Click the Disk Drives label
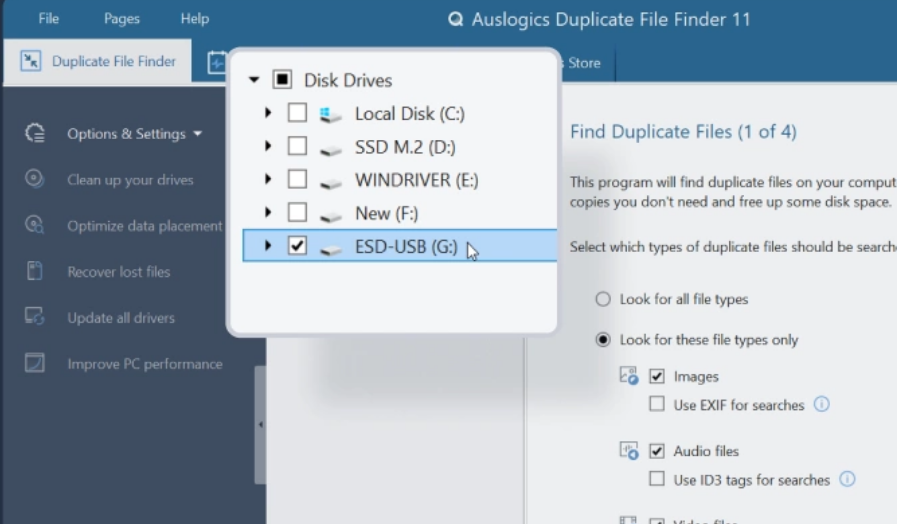The width and height of the screenshot is (897, 524). point(348,81)
